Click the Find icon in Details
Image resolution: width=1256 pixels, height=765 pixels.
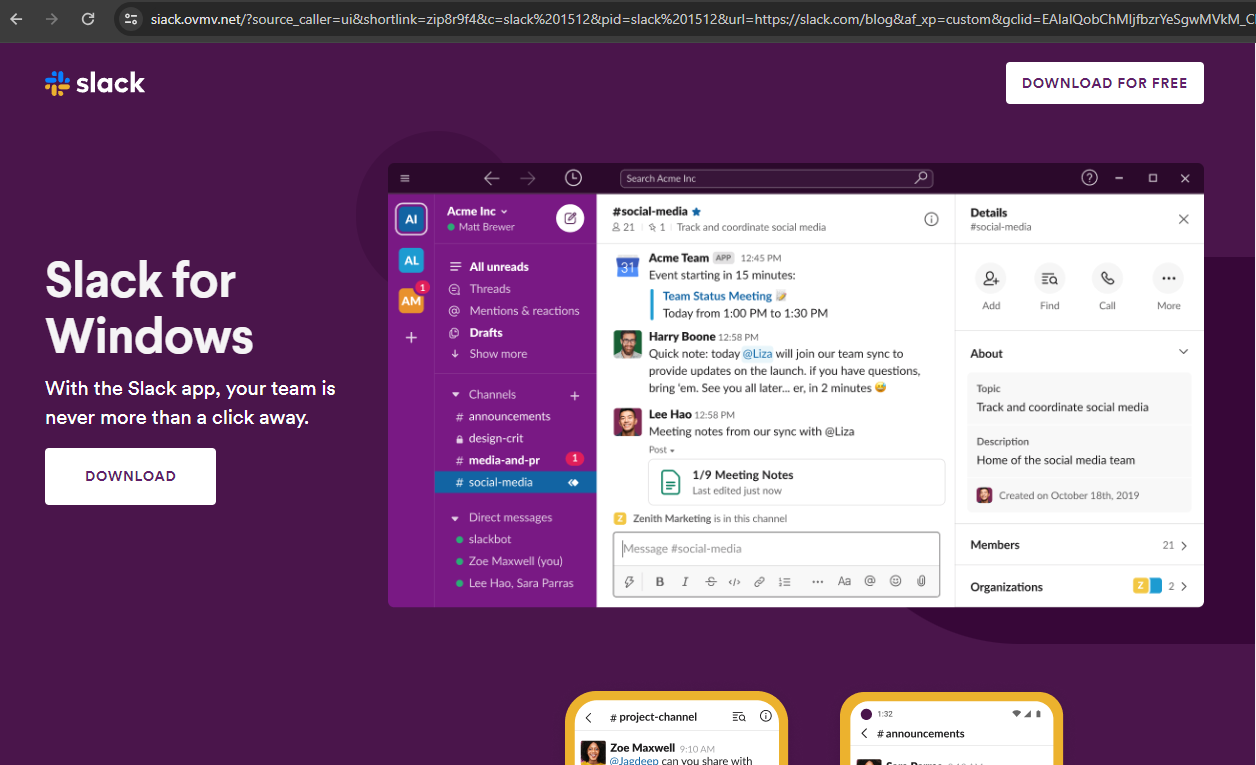1049,278
